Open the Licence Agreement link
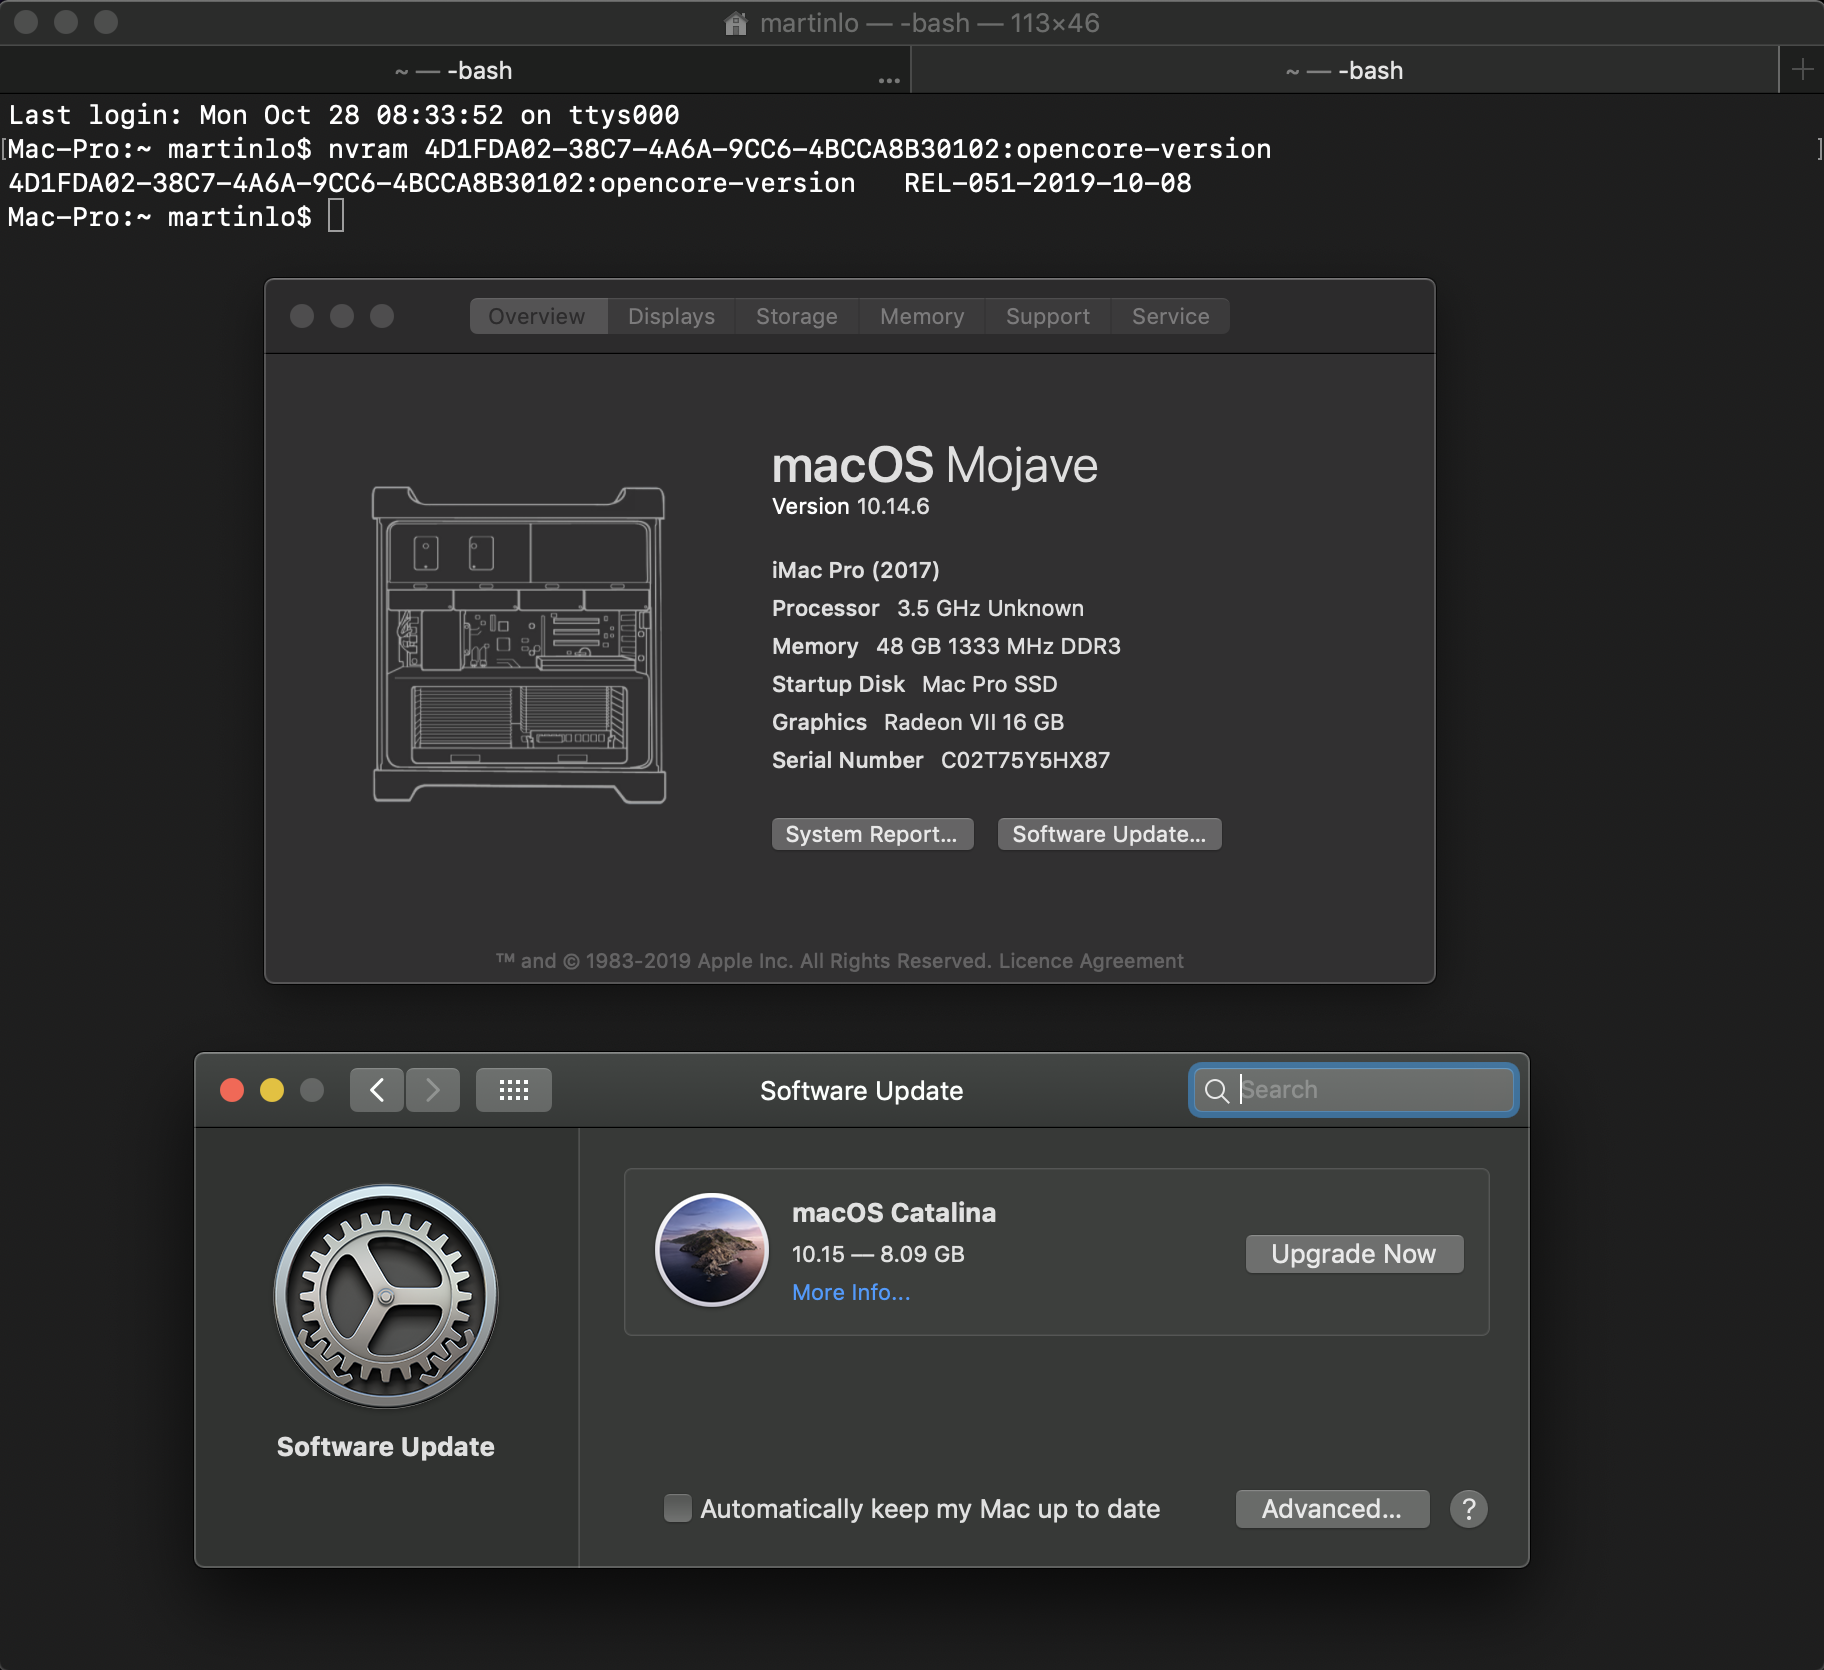The width and height of the screenshot is (1824, 1670). (1091, 961)
